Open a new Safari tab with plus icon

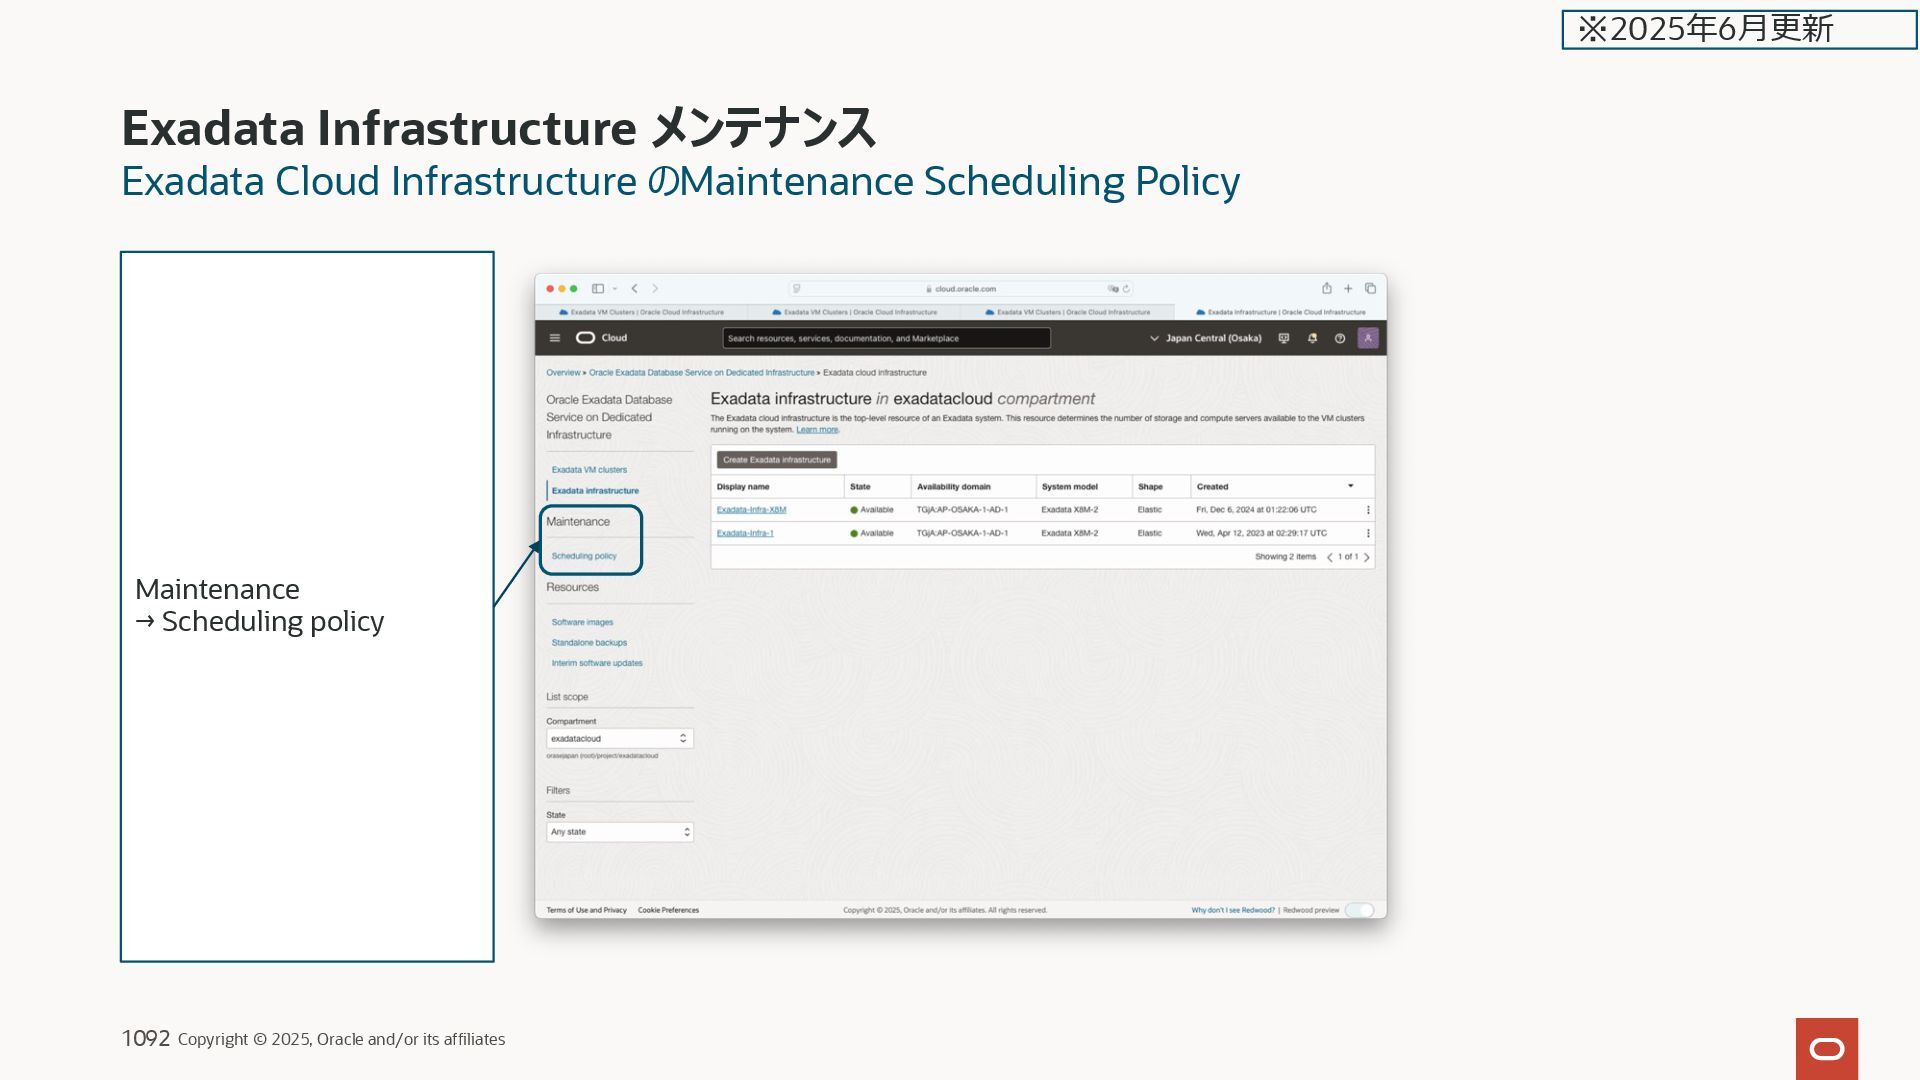pos(1348,288)
